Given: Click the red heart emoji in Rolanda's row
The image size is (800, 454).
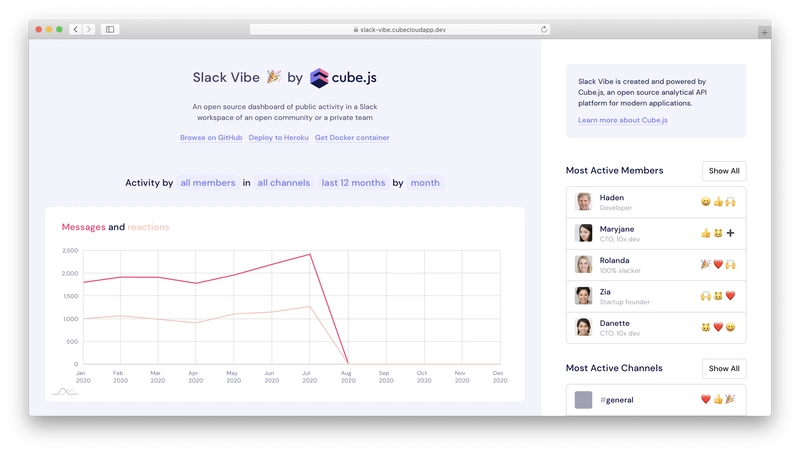Looking at the screenshot, I should point(718,264).
